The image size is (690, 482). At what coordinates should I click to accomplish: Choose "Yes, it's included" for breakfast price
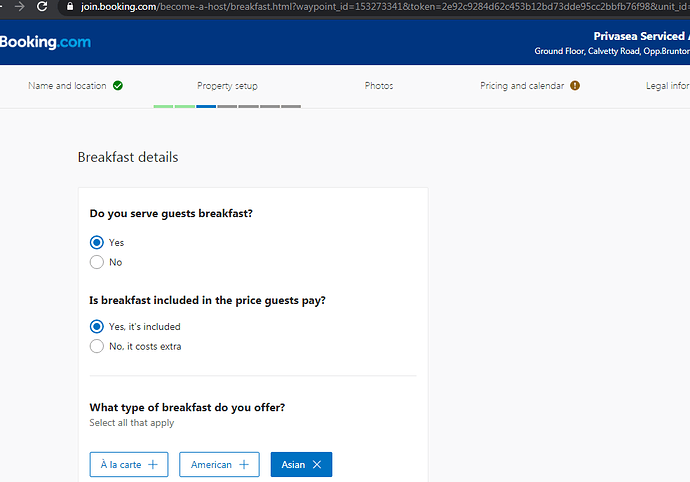click(x=97, y=327)
